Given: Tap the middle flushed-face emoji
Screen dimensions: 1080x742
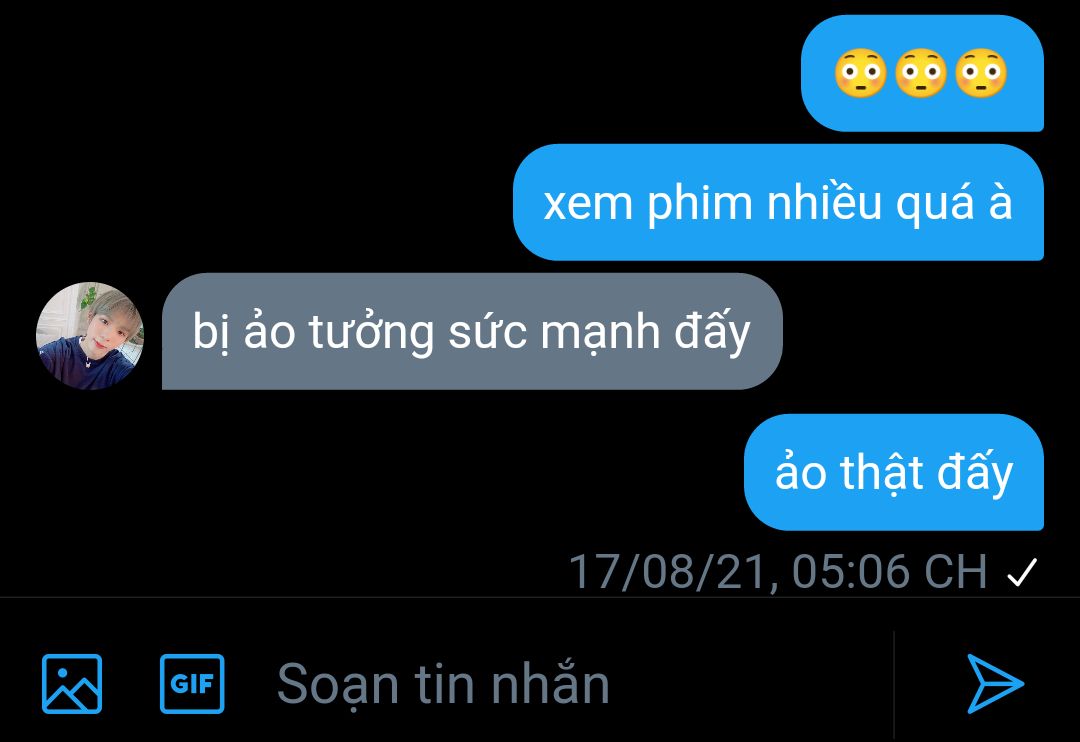Looking at the screenshot, I should (921, 73).
